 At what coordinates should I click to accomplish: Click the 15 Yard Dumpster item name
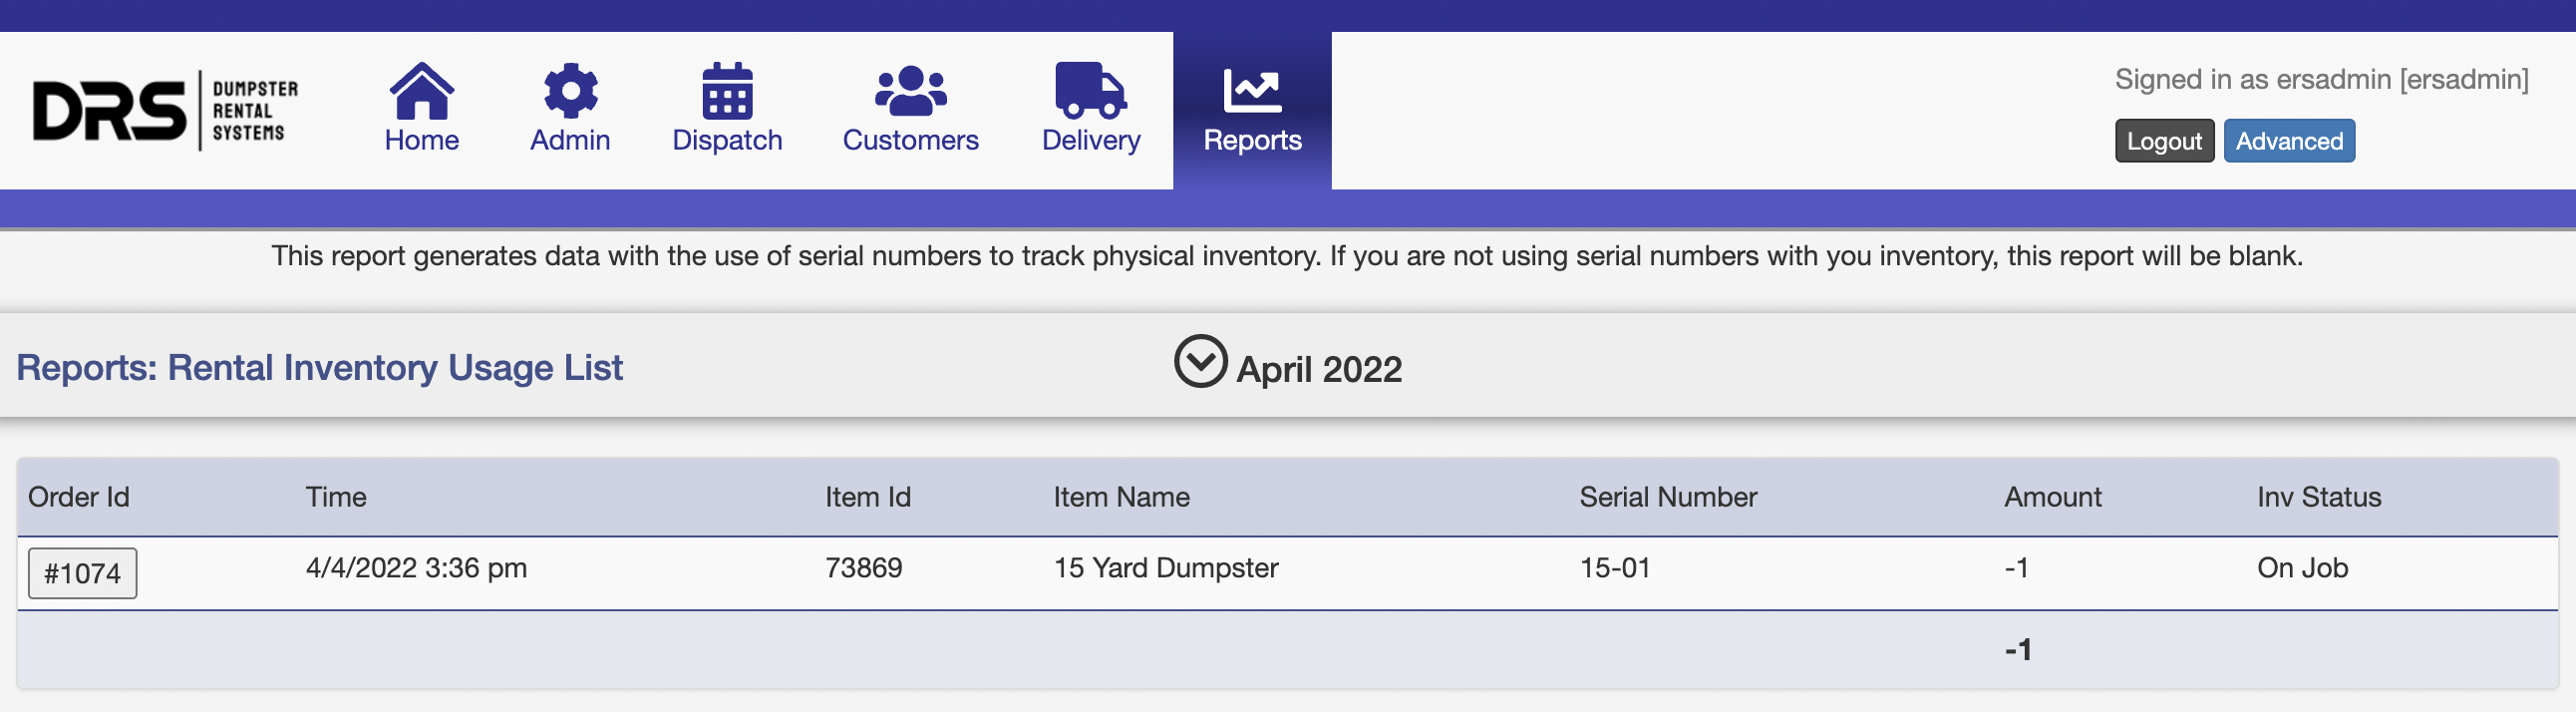1165,568
